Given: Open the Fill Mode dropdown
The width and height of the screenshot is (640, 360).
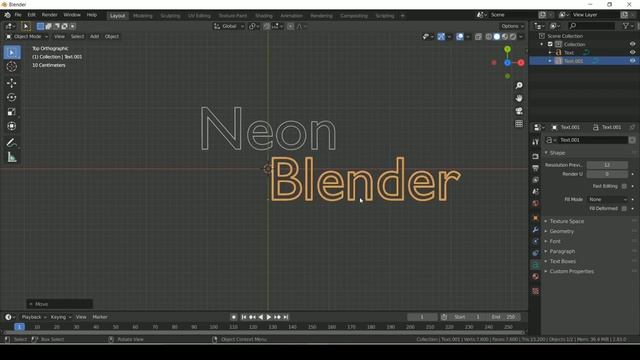Looking at the screenshot, I should click(607, 200).
